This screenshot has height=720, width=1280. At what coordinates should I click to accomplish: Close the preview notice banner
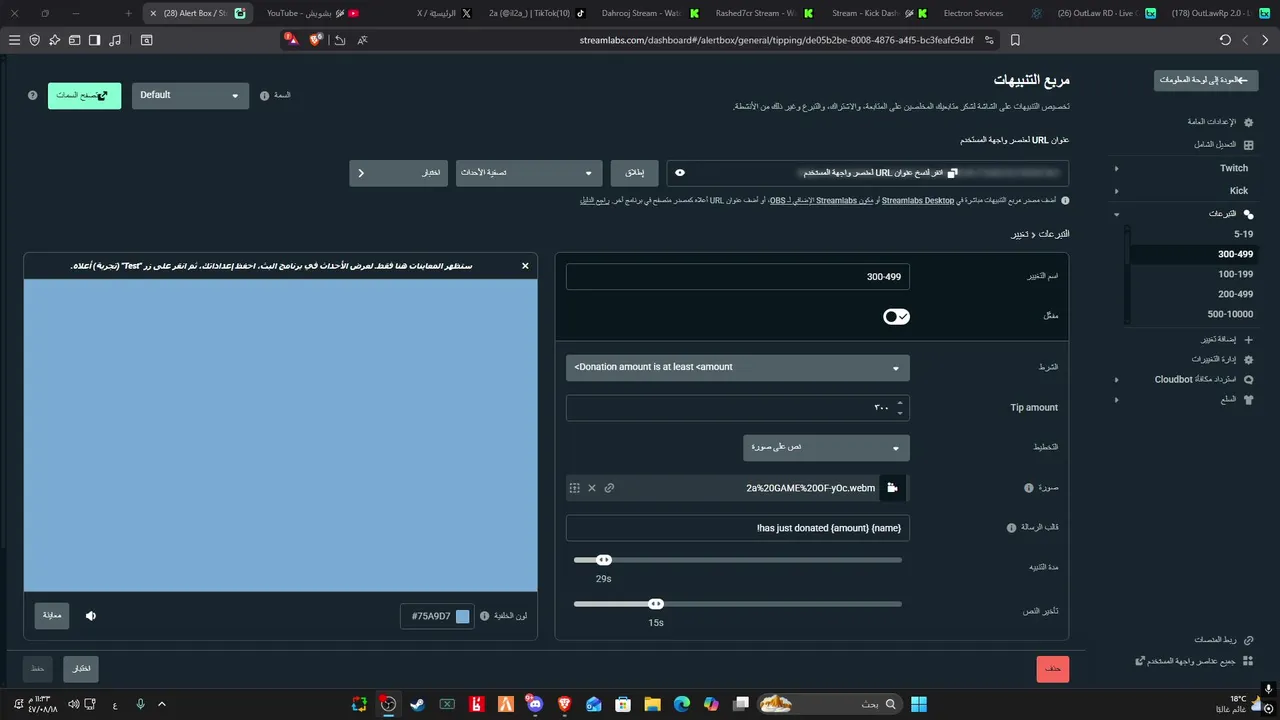point(525,266)
